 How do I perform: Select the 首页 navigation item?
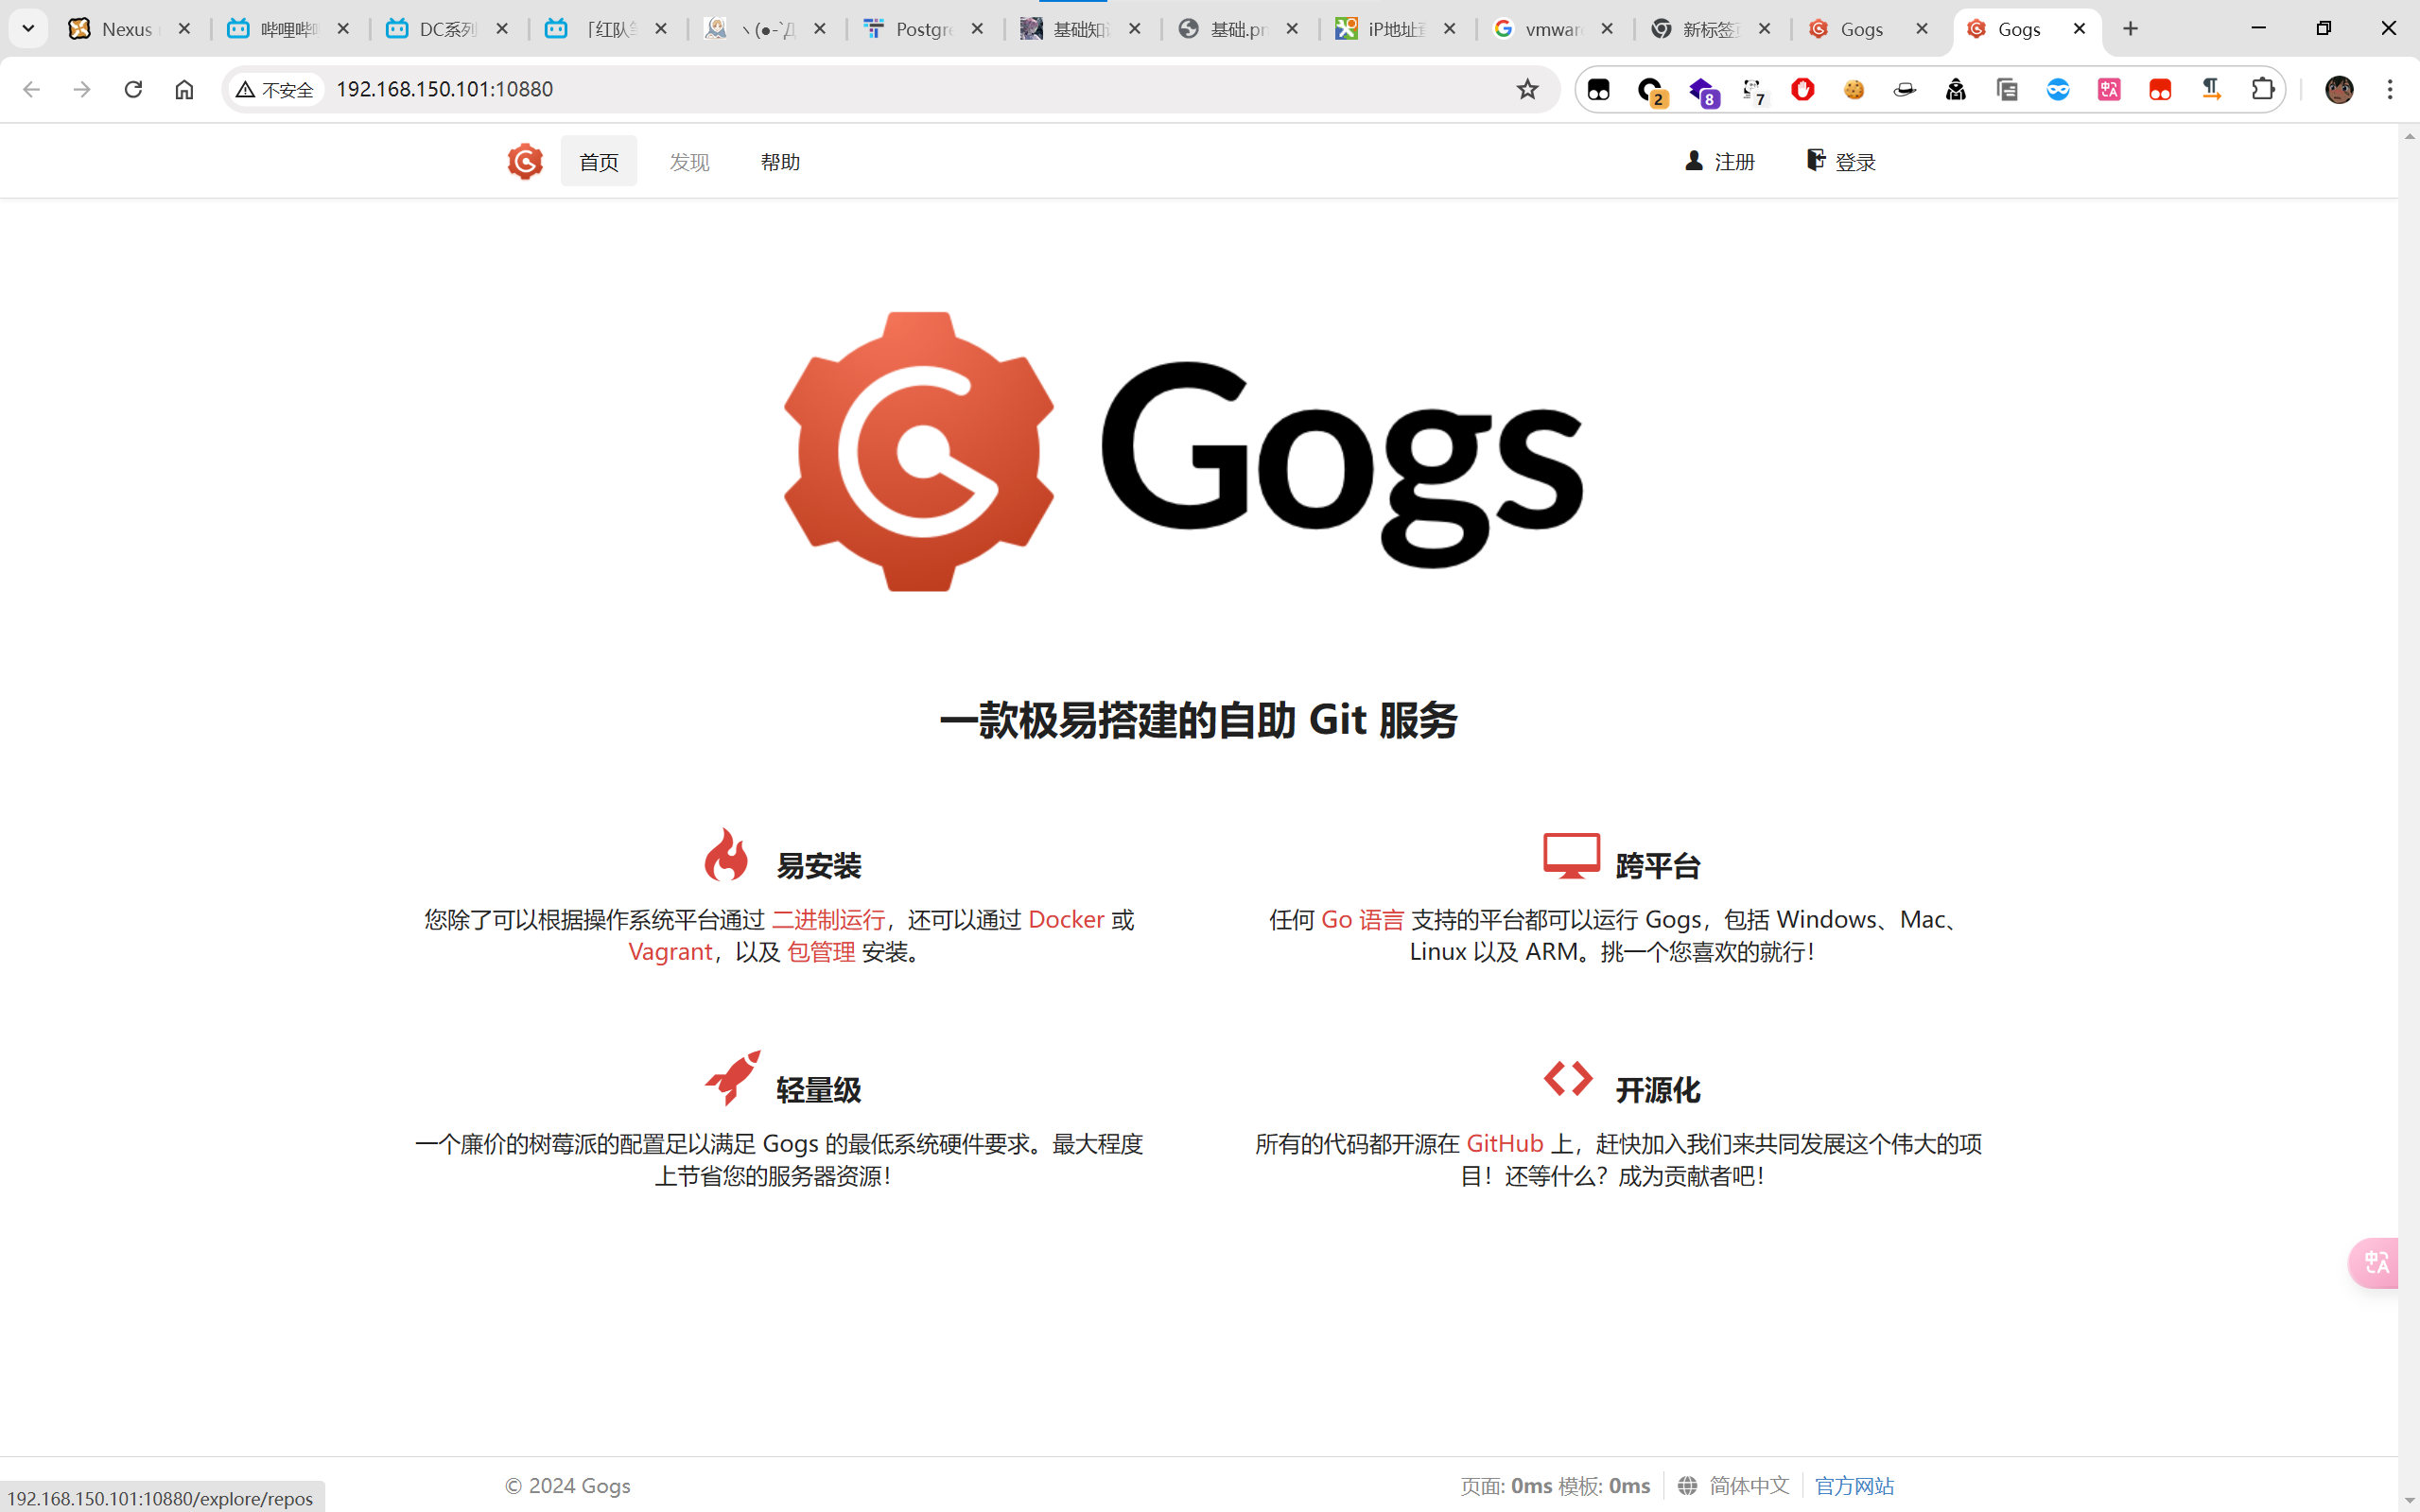coord(599,161)
